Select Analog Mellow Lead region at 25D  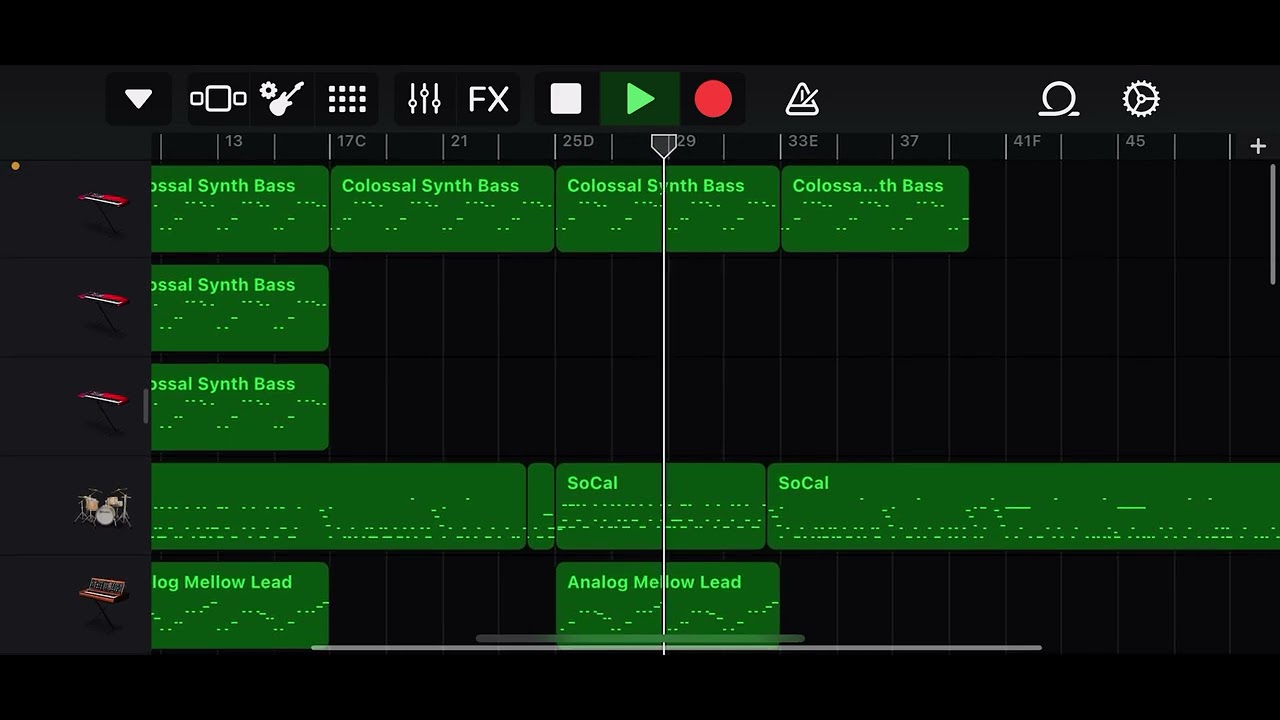click(x=668, y=605)
